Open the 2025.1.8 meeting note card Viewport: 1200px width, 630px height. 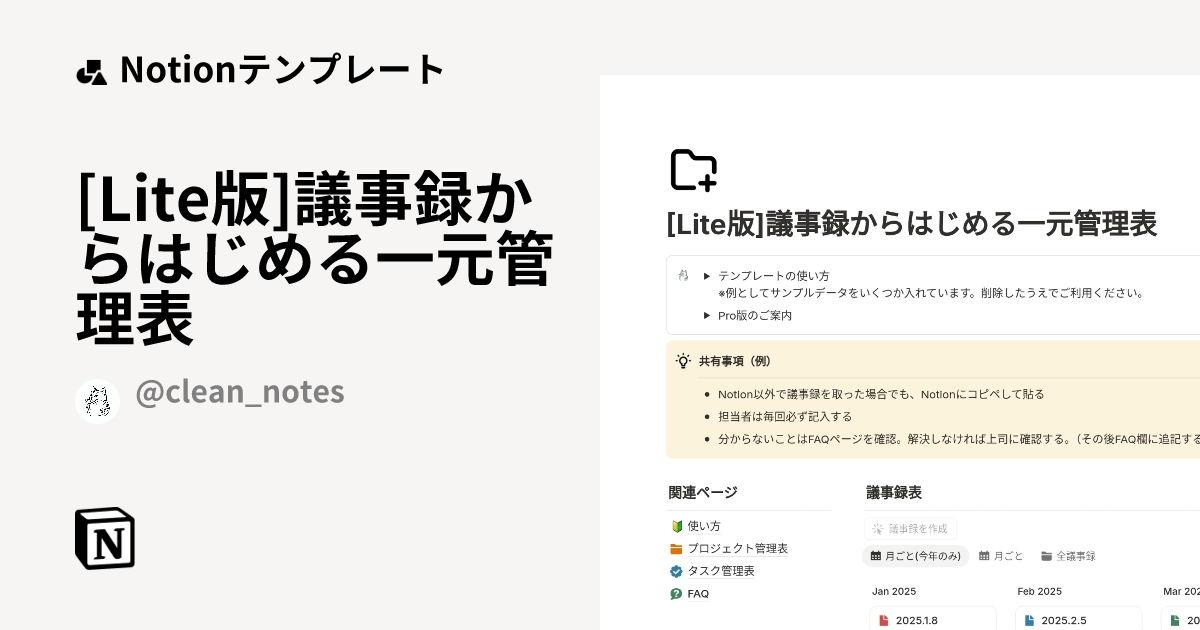[932, 620]
